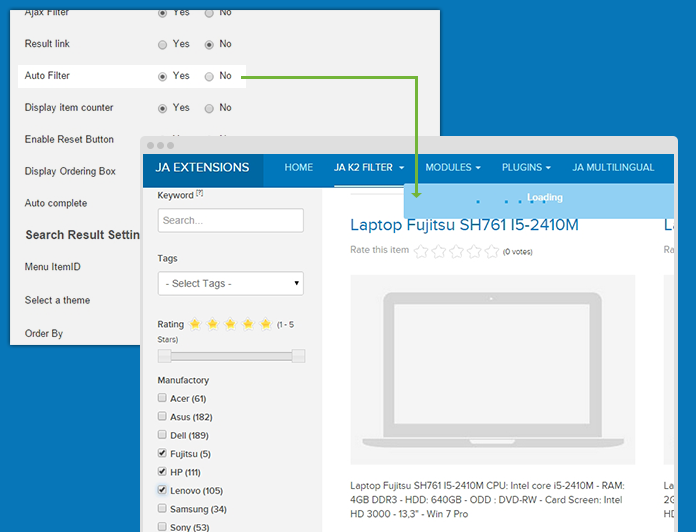The width and height of the screenshot is (696, 532).
Task: Open JA Multilingual menu item
Action: tap(613, 168)
